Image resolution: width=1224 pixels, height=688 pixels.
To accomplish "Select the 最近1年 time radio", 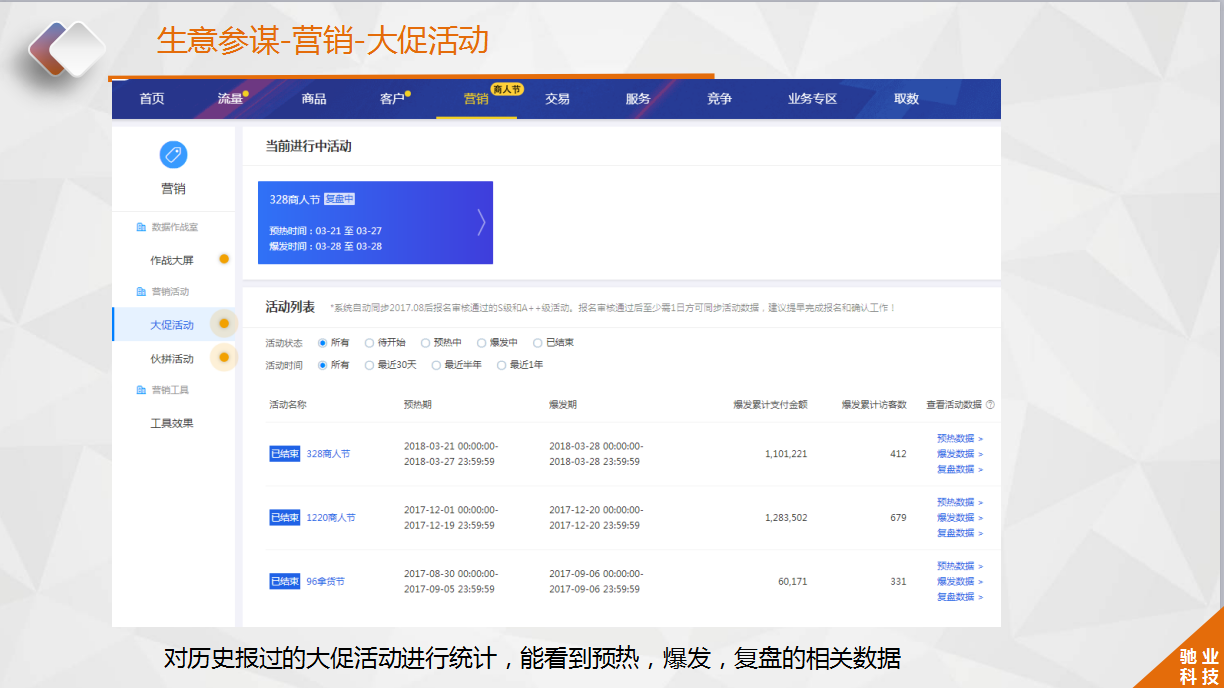I will tap(502, 365).
